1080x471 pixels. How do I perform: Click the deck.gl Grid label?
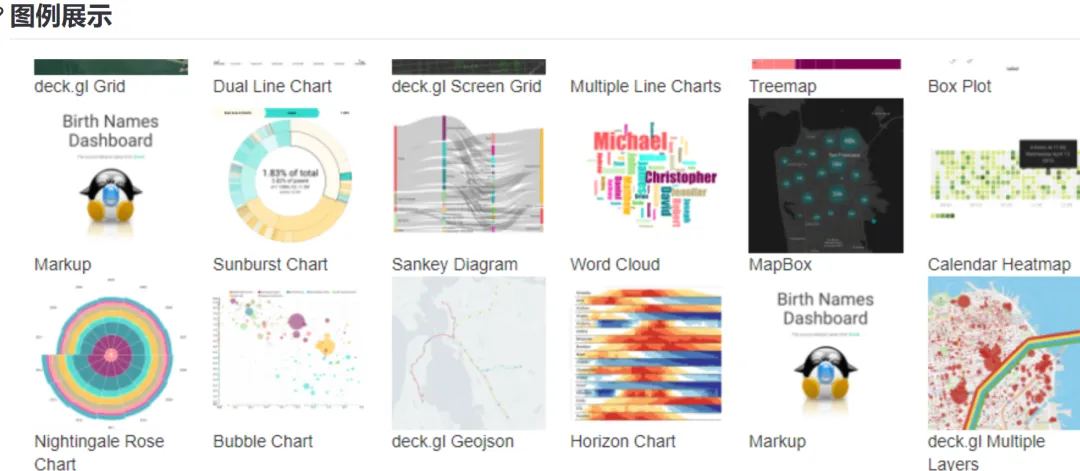80,87
